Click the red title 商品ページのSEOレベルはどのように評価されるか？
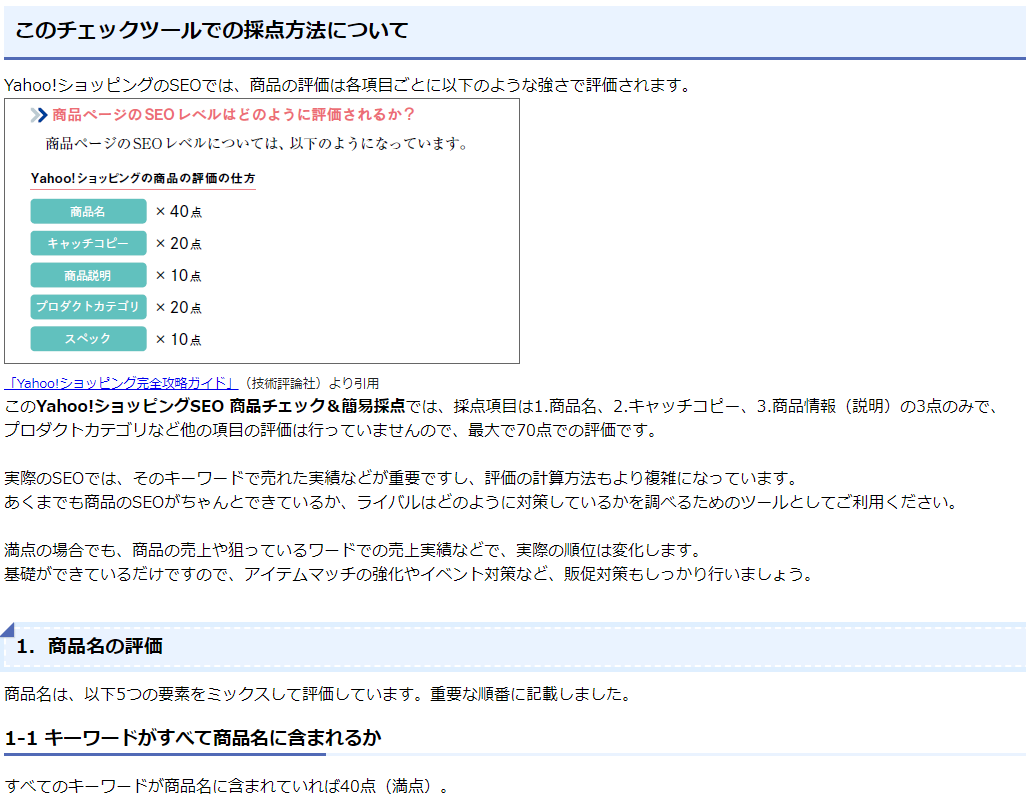 pyautogui.click(x=234, y=115)
